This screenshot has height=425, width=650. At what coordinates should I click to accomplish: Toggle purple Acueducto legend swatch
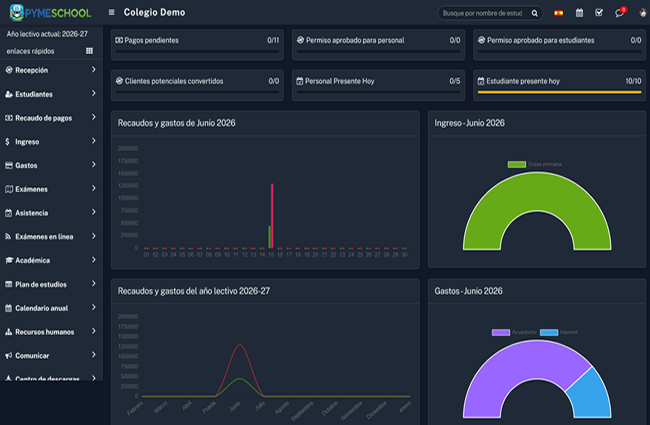click(501, 332)
